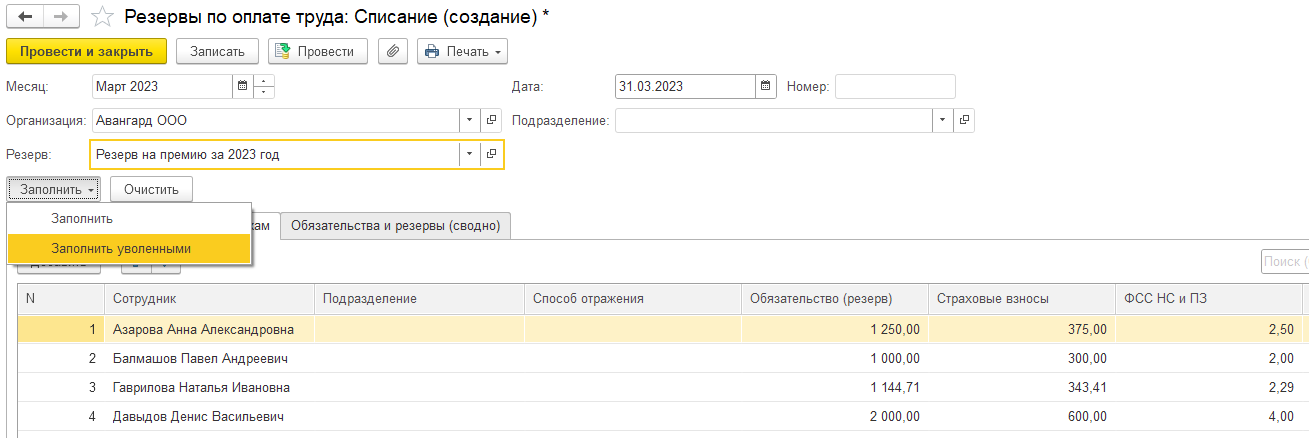This screenshot has height=438, width=1309.
Task: Click the forward navigation arrow
Action: pos(61,17)
